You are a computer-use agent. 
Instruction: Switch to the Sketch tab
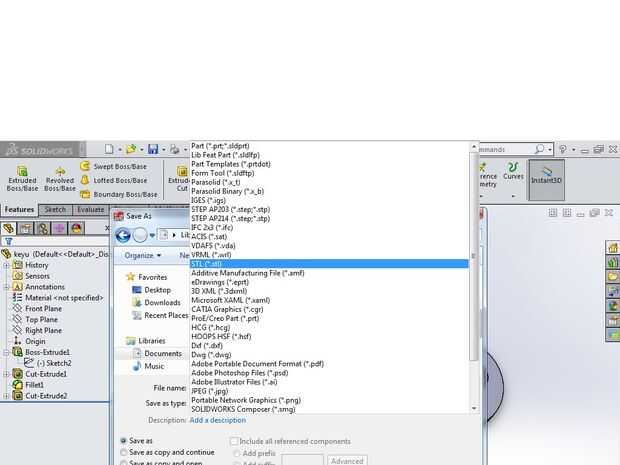[x=55, y=210]
